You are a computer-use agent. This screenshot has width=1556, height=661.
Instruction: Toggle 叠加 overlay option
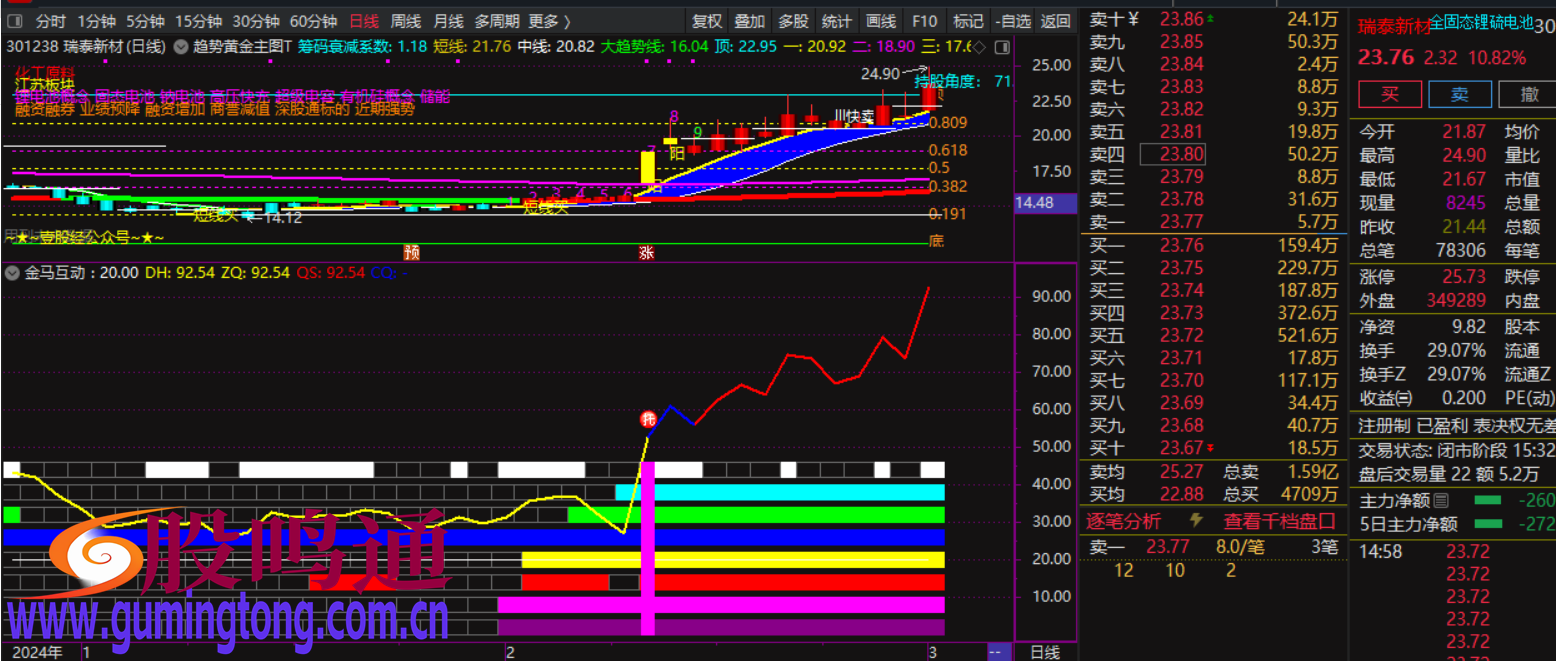click(749, 21)
